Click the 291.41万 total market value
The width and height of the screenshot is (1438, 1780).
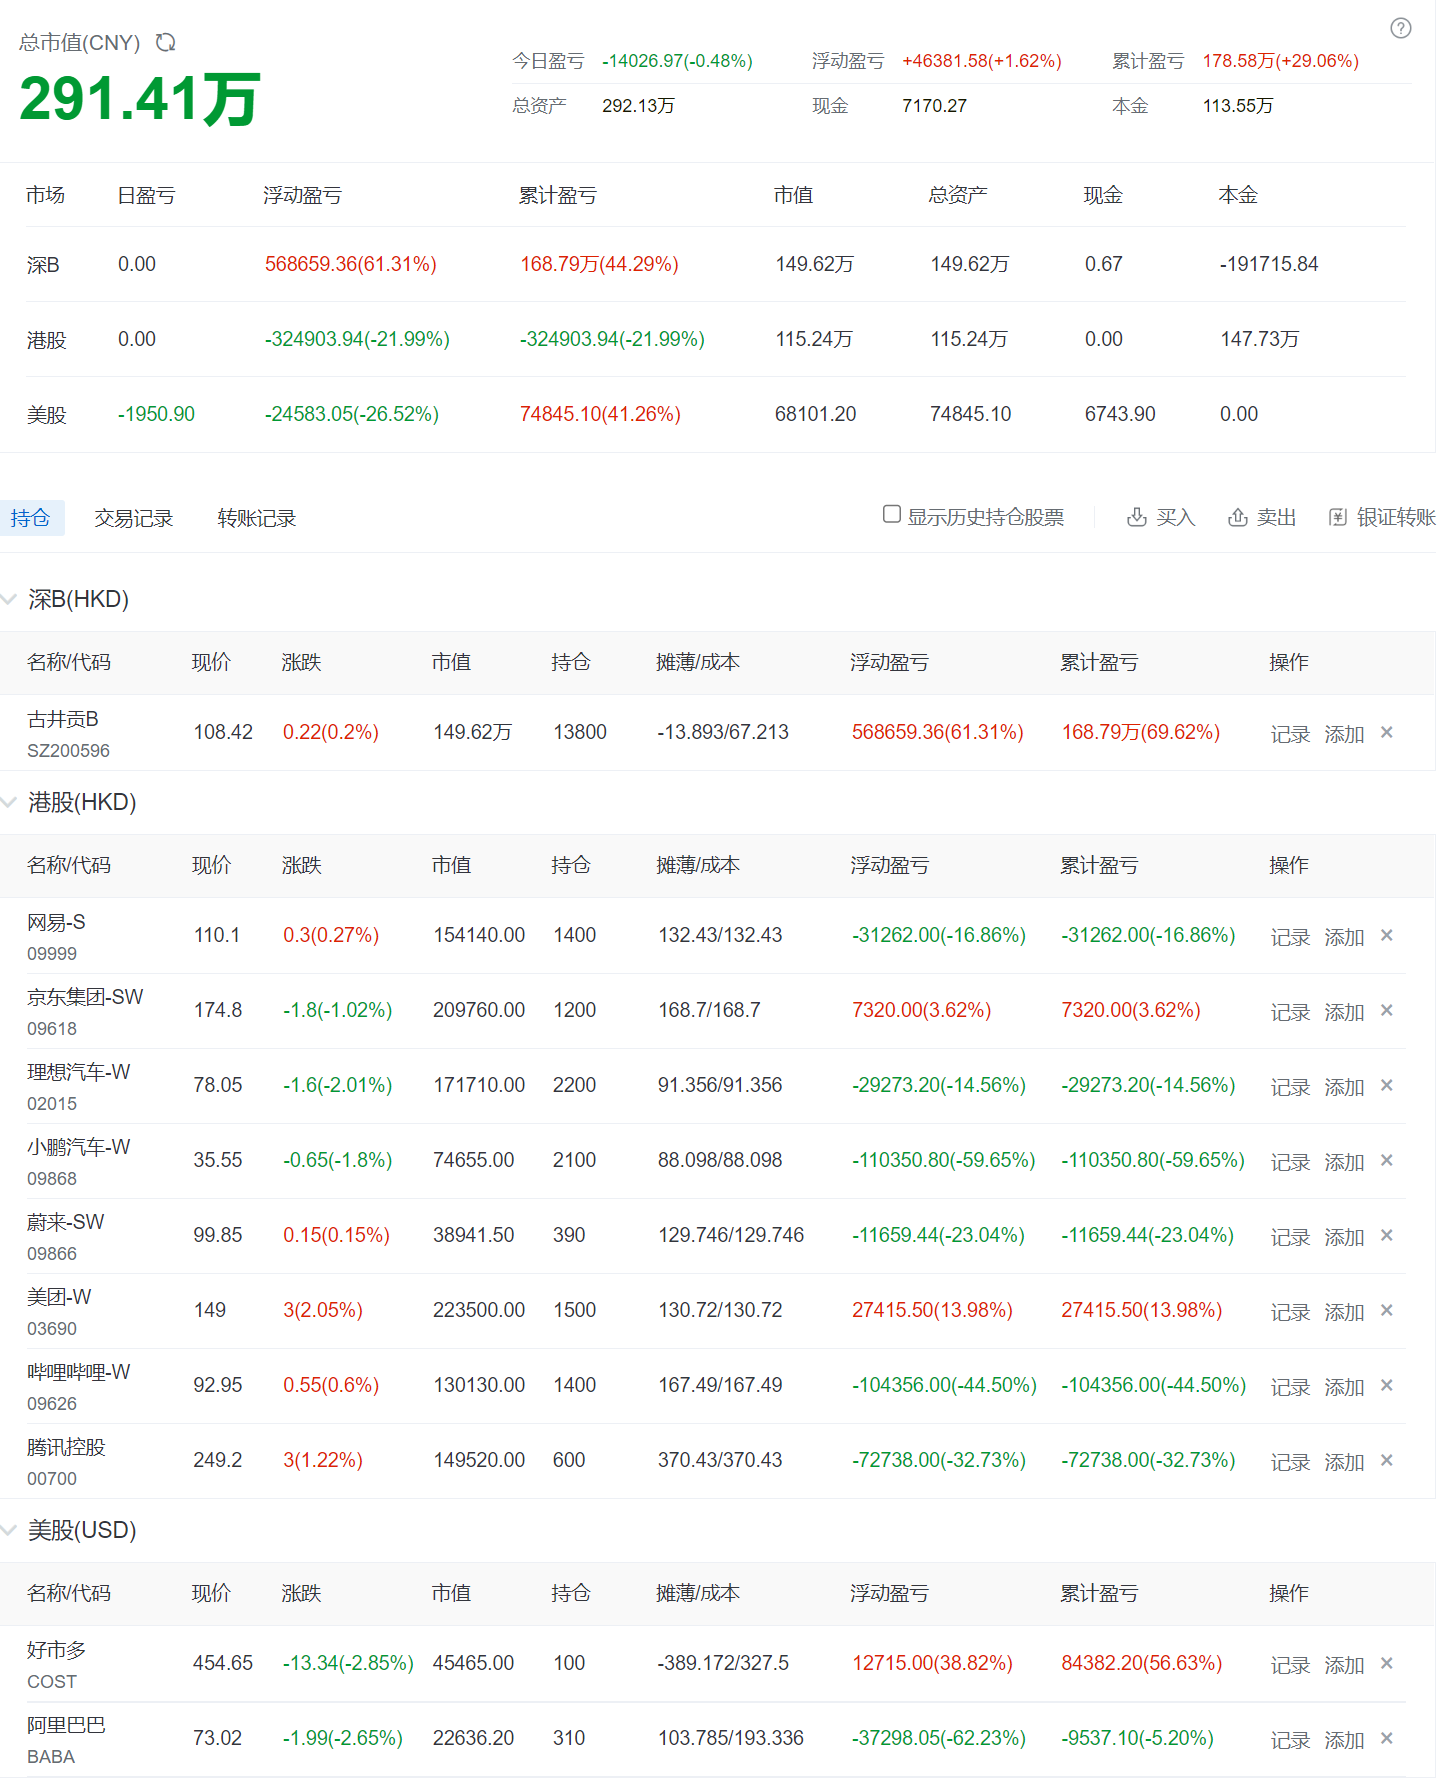[140, 99]
